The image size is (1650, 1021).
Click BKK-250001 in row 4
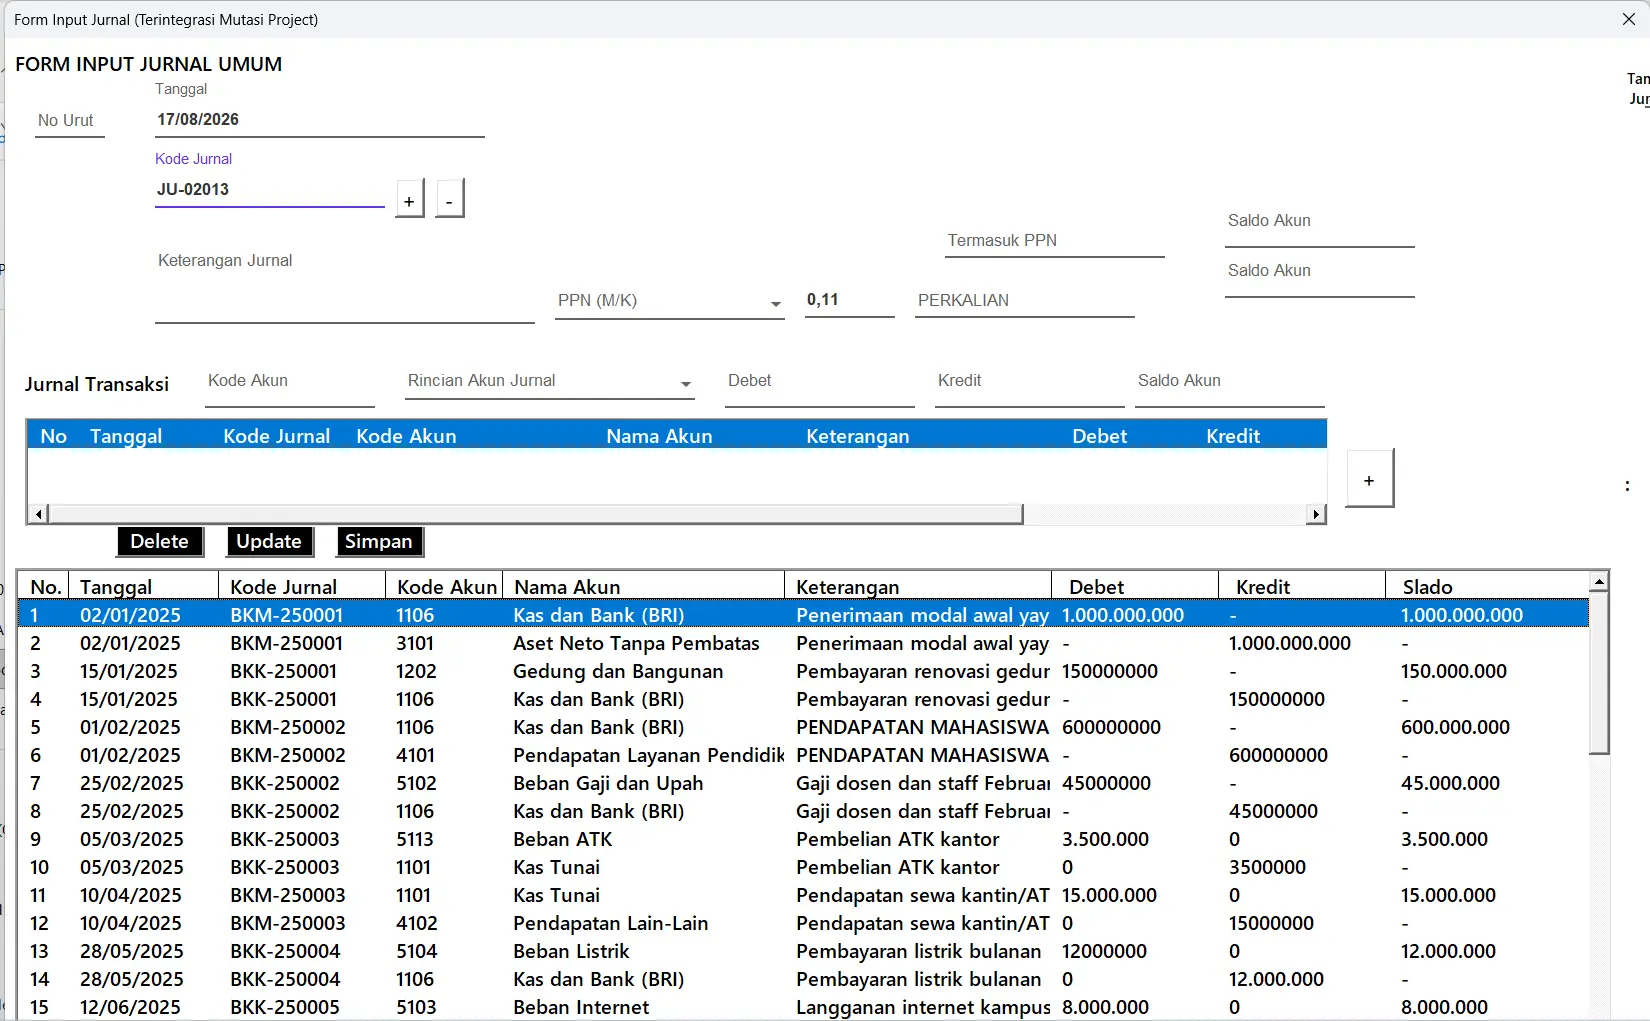click(283, 699)
